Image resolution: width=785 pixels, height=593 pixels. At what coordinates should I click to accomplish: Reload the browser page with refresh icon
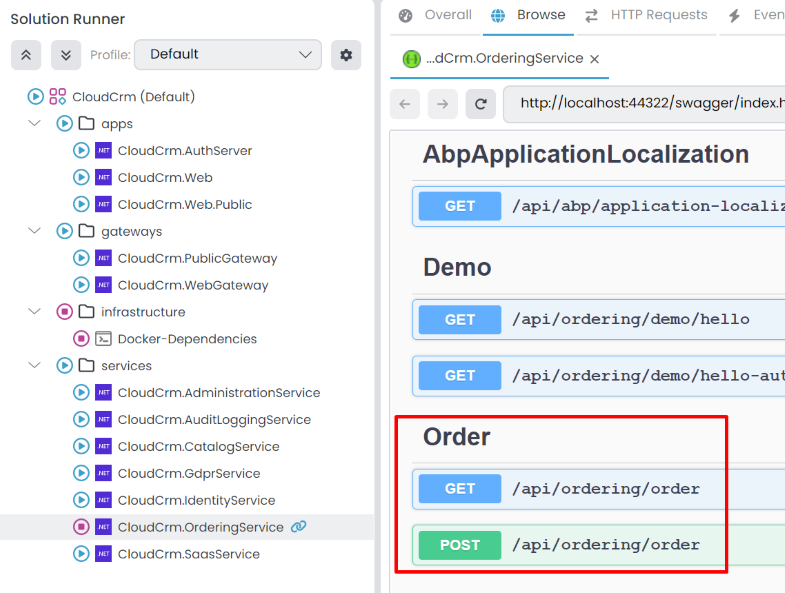[x=480, y=104]
